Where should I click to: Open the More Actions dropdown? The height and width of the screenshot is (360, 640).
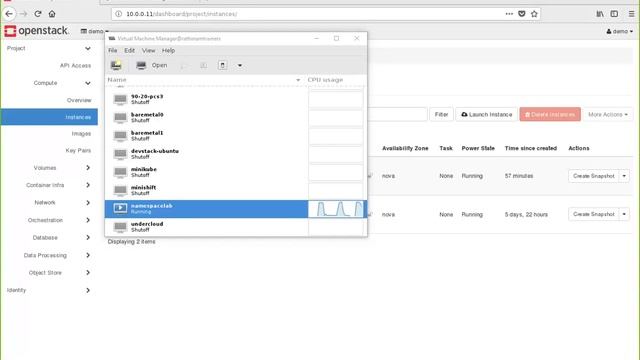(x=608, y=114)
